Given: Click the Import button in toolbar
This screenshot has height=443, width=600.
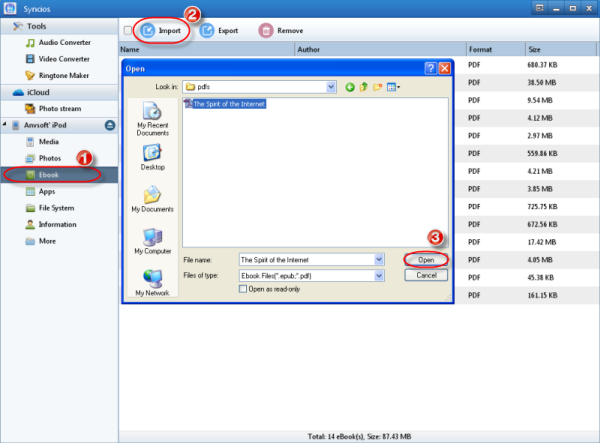Looking at the screenshot, I should coord(160,31).
